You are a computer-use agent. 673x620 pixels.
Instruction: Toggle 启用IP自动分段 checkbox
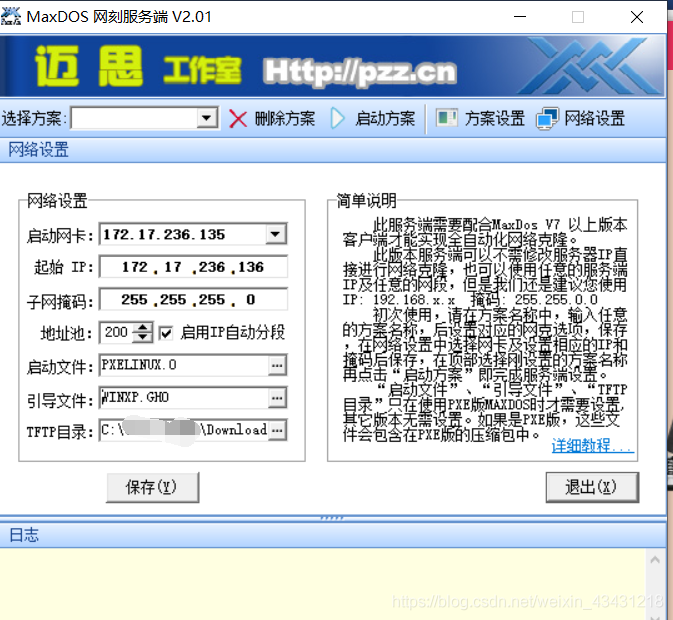point(166,333)
